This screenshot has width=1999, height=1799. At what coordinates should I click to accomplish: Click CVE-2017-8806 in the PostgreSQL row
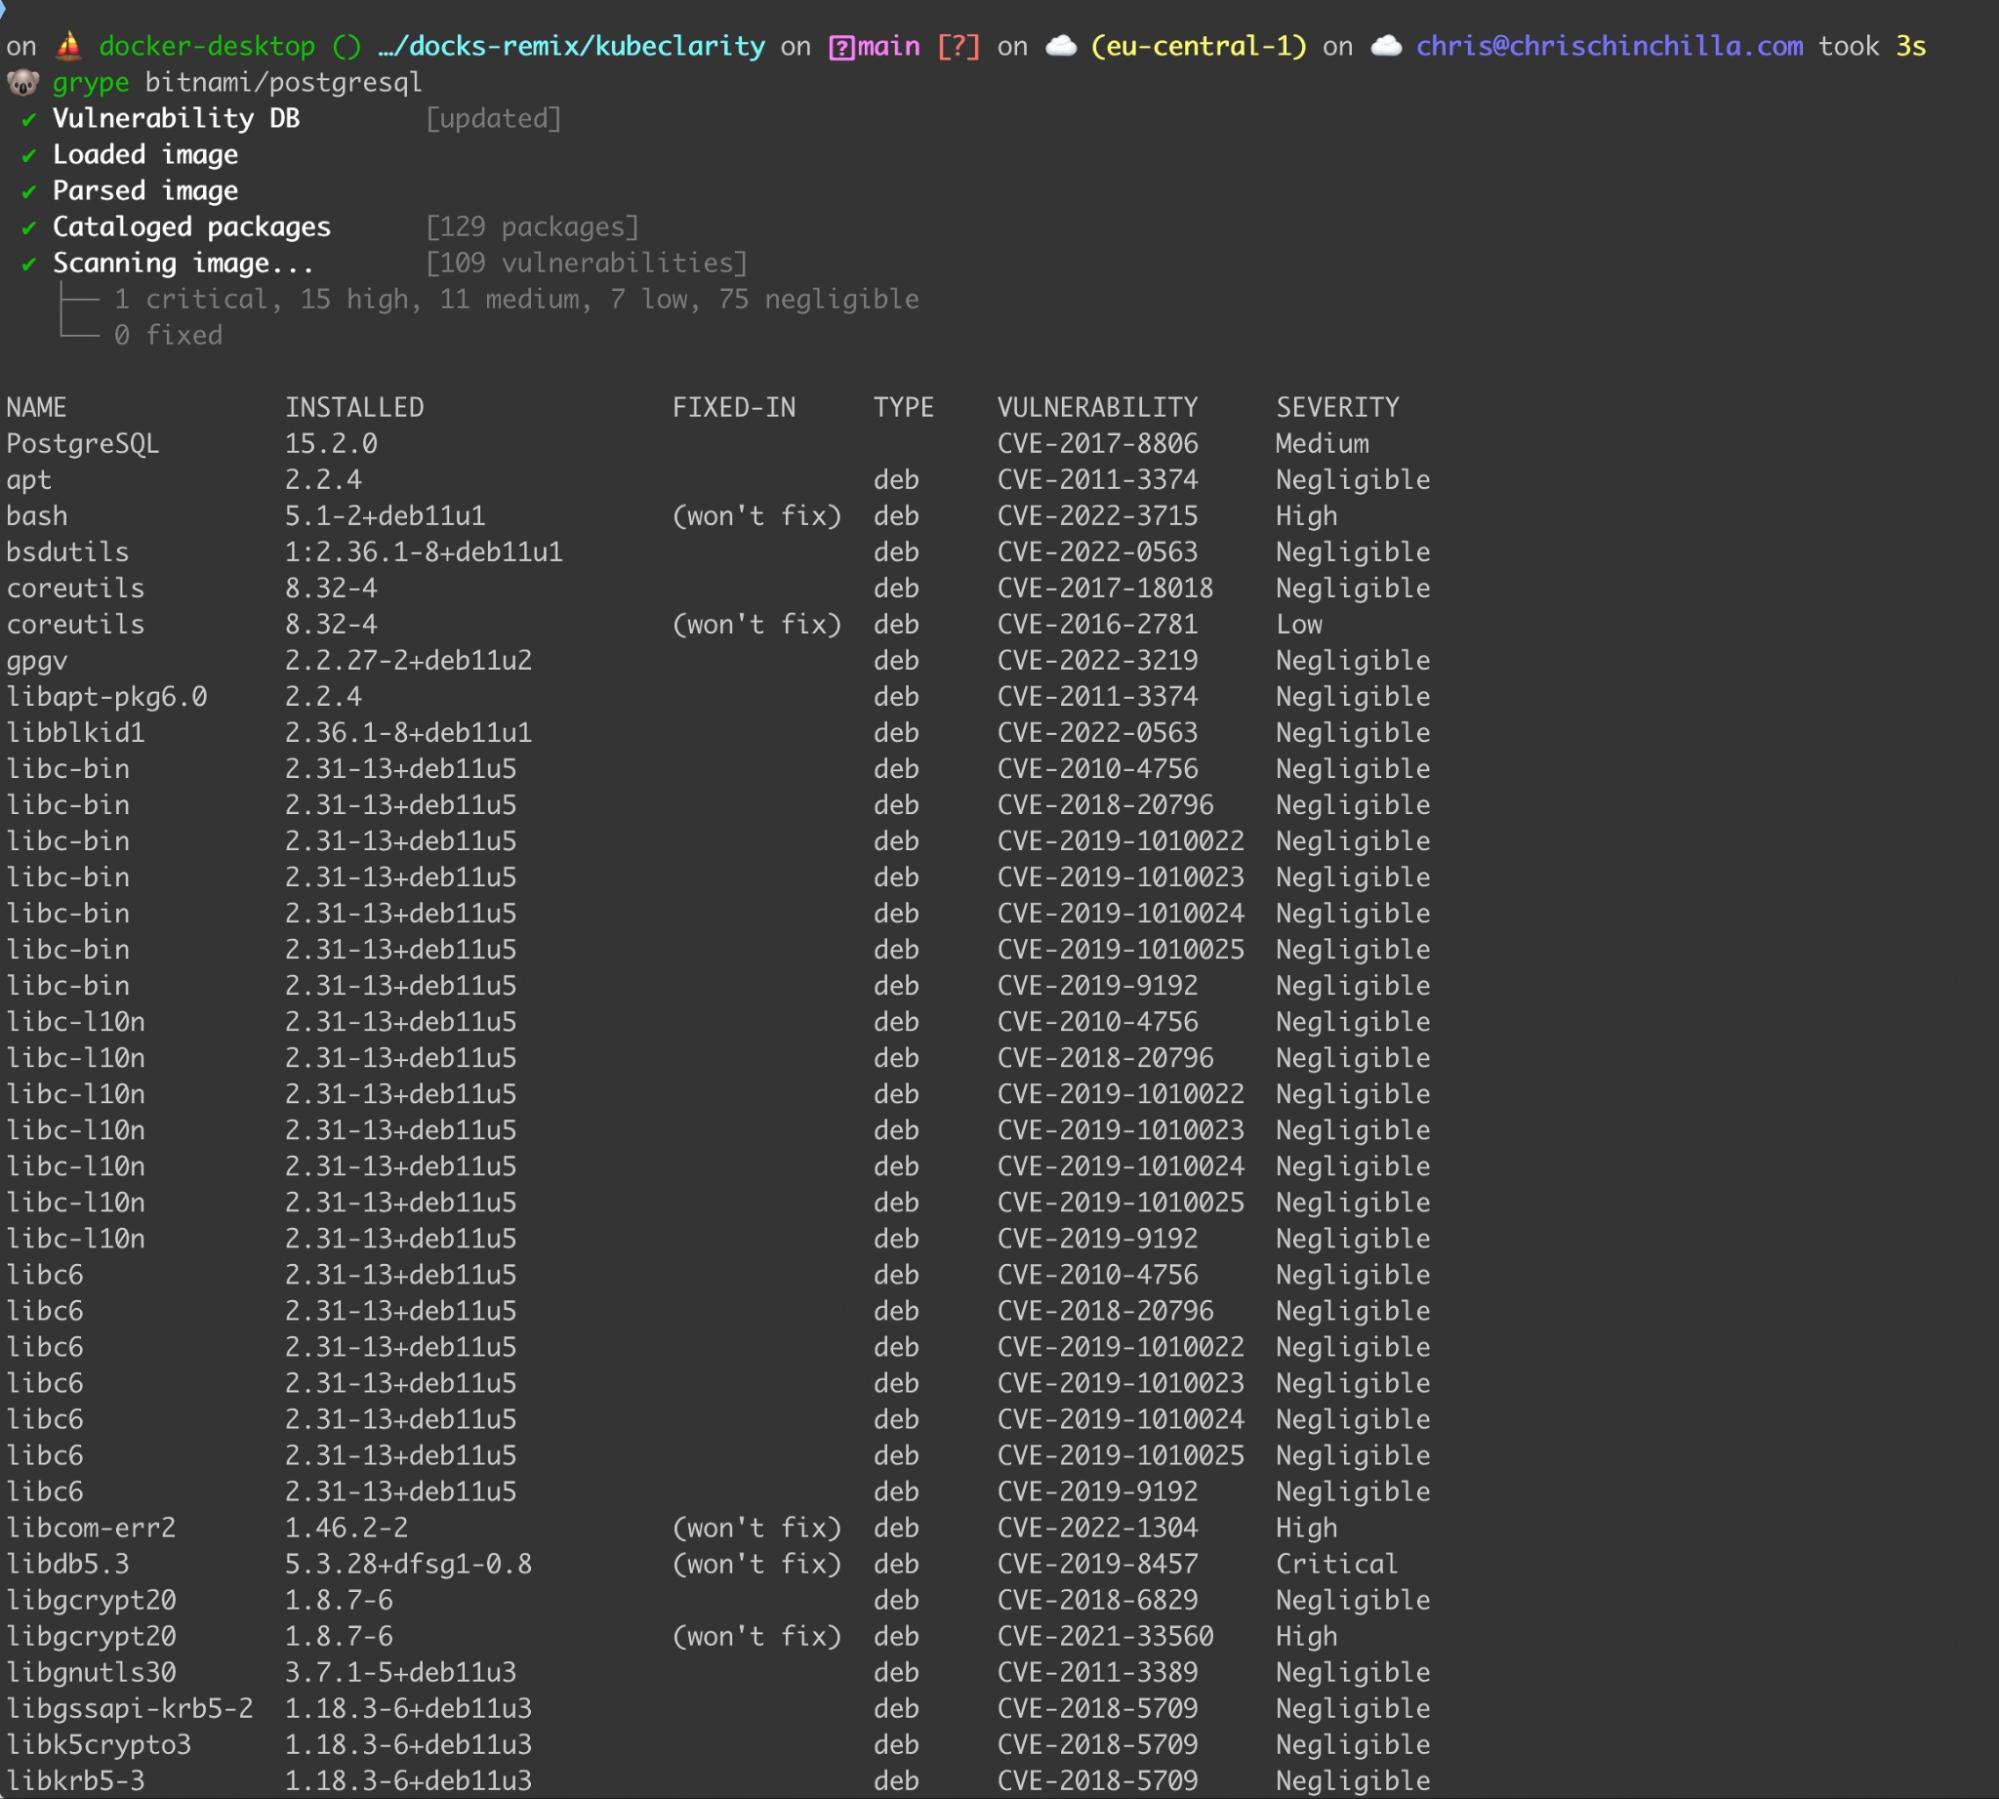(x=1097, y=443)
